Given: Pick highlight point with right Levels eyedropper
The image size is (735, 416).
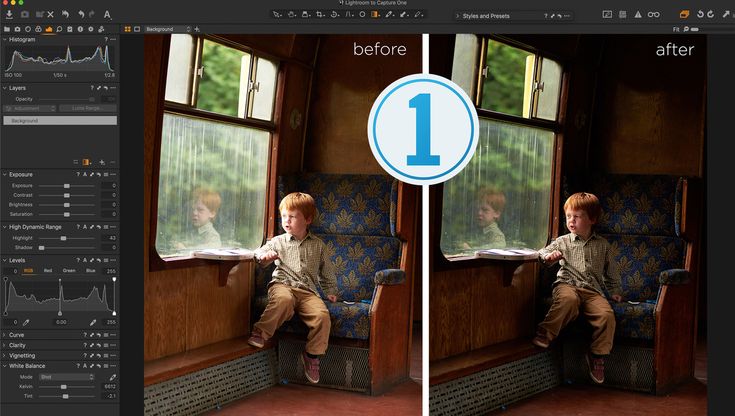Looking at the screenshot, I should (x=93, y=322).
